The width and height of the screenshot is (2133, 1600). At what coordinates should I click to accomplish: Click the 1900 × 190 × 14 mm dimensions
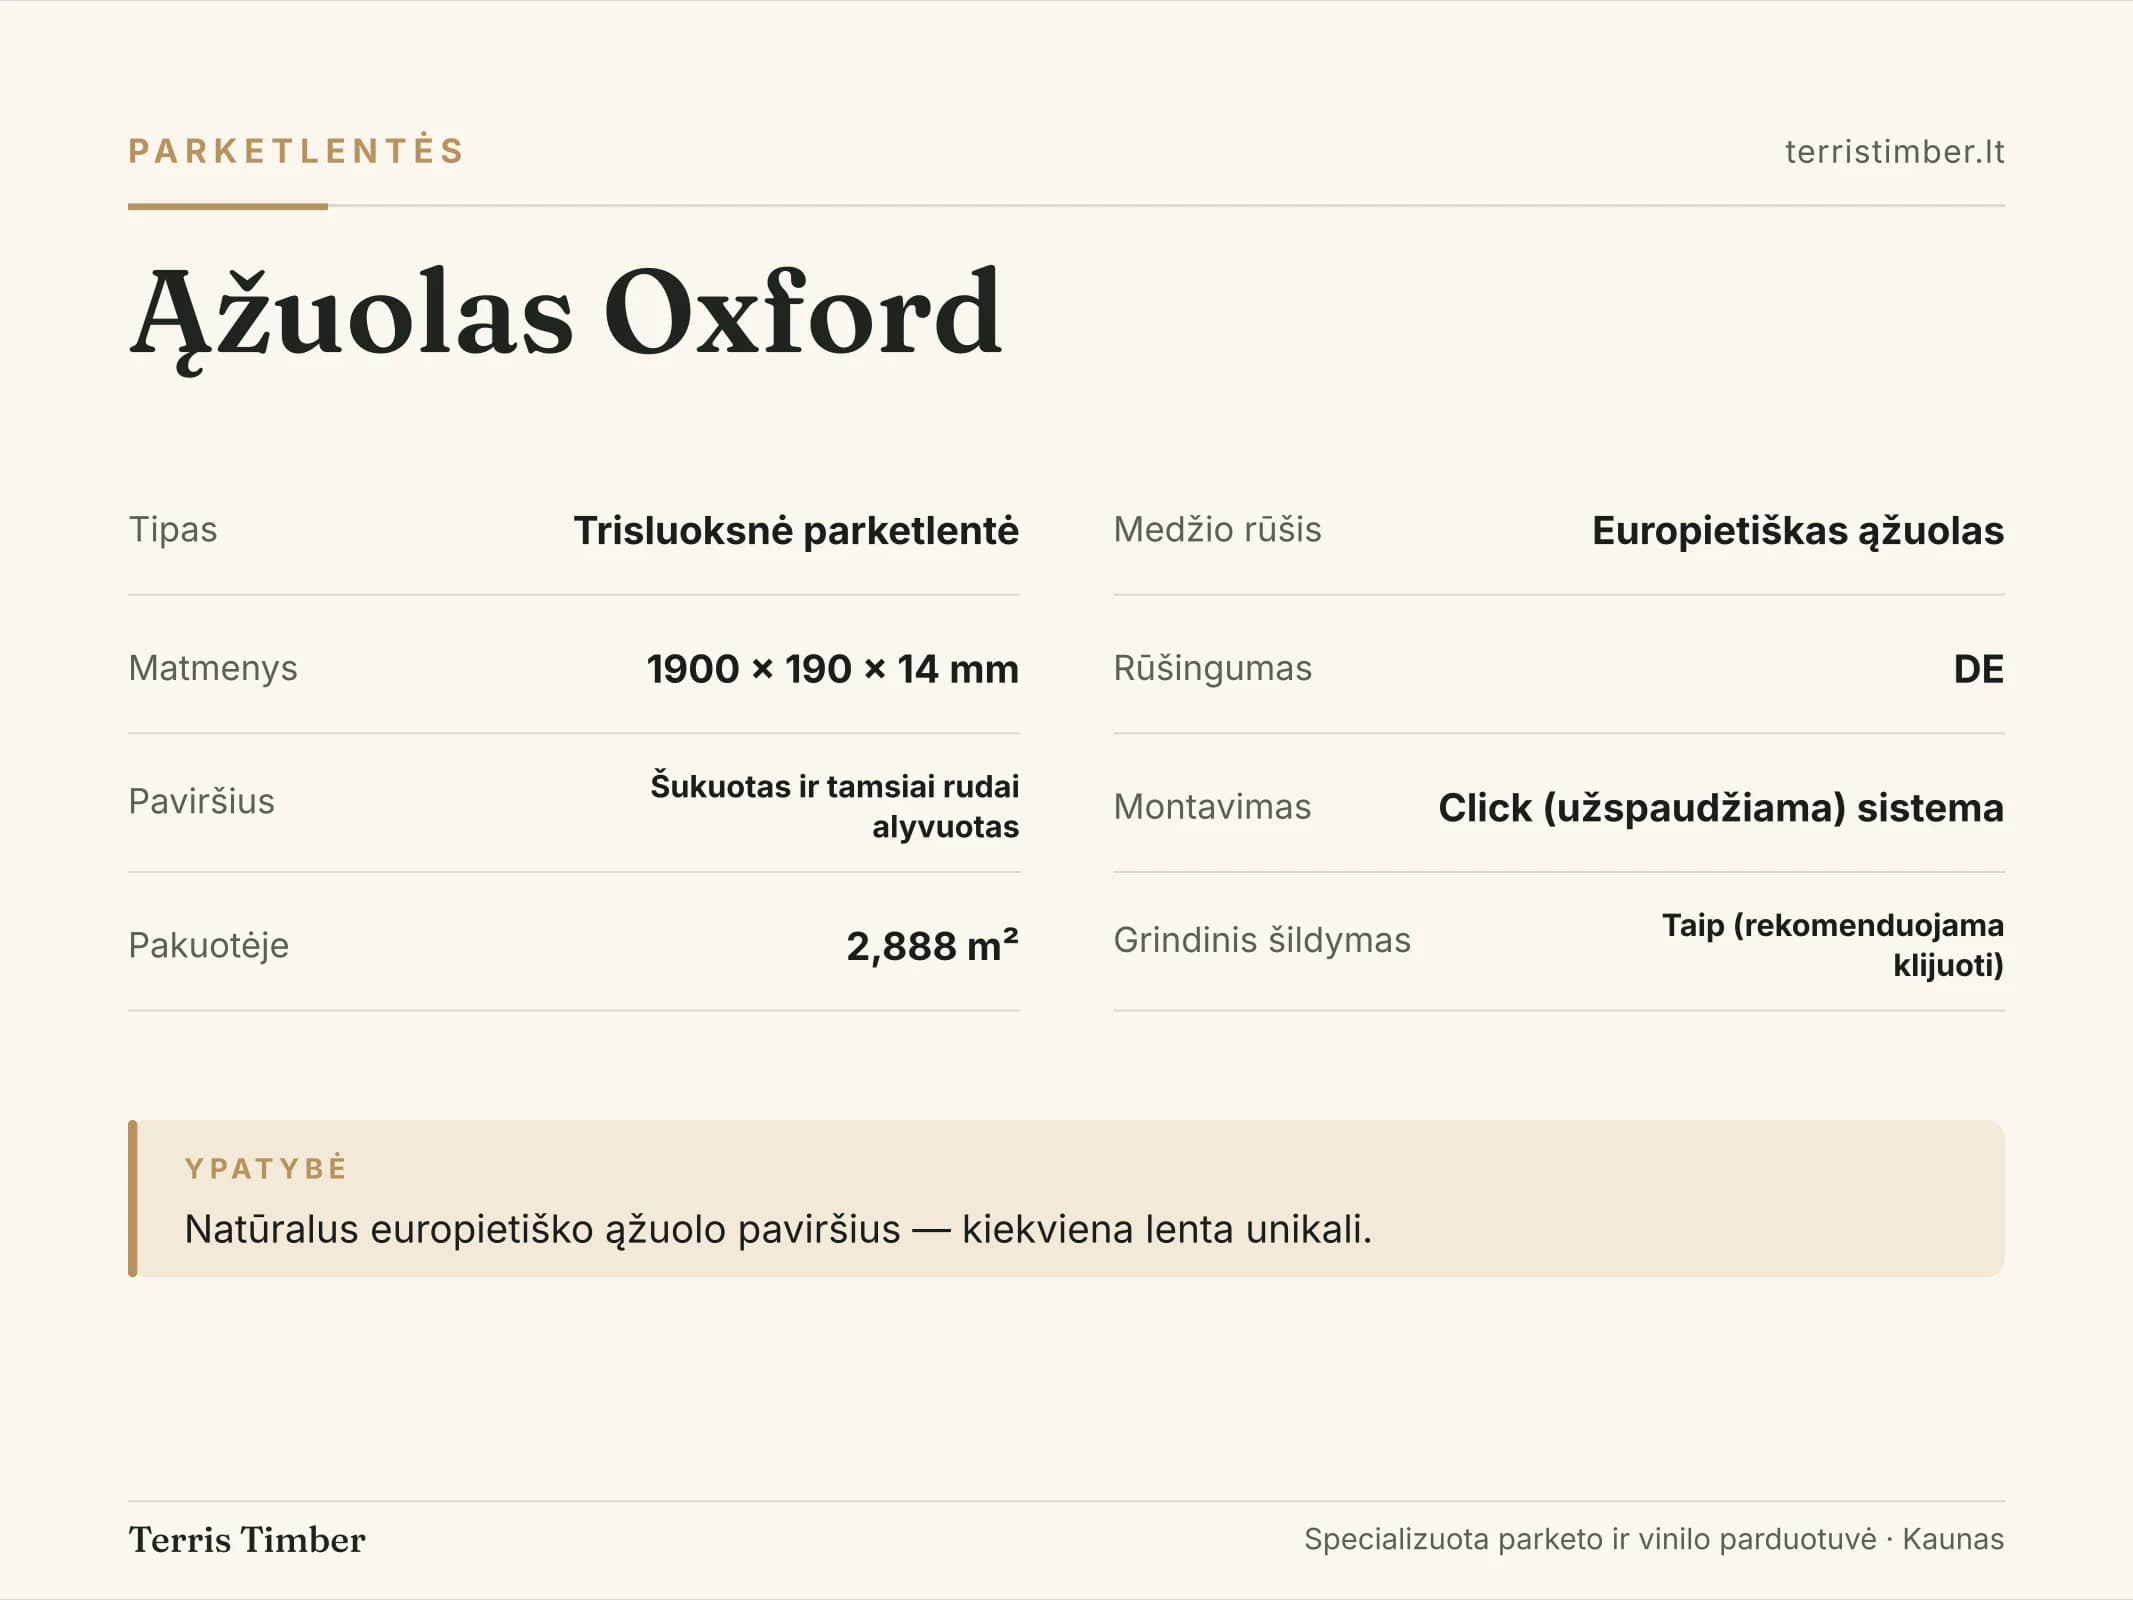coord(832,668)
